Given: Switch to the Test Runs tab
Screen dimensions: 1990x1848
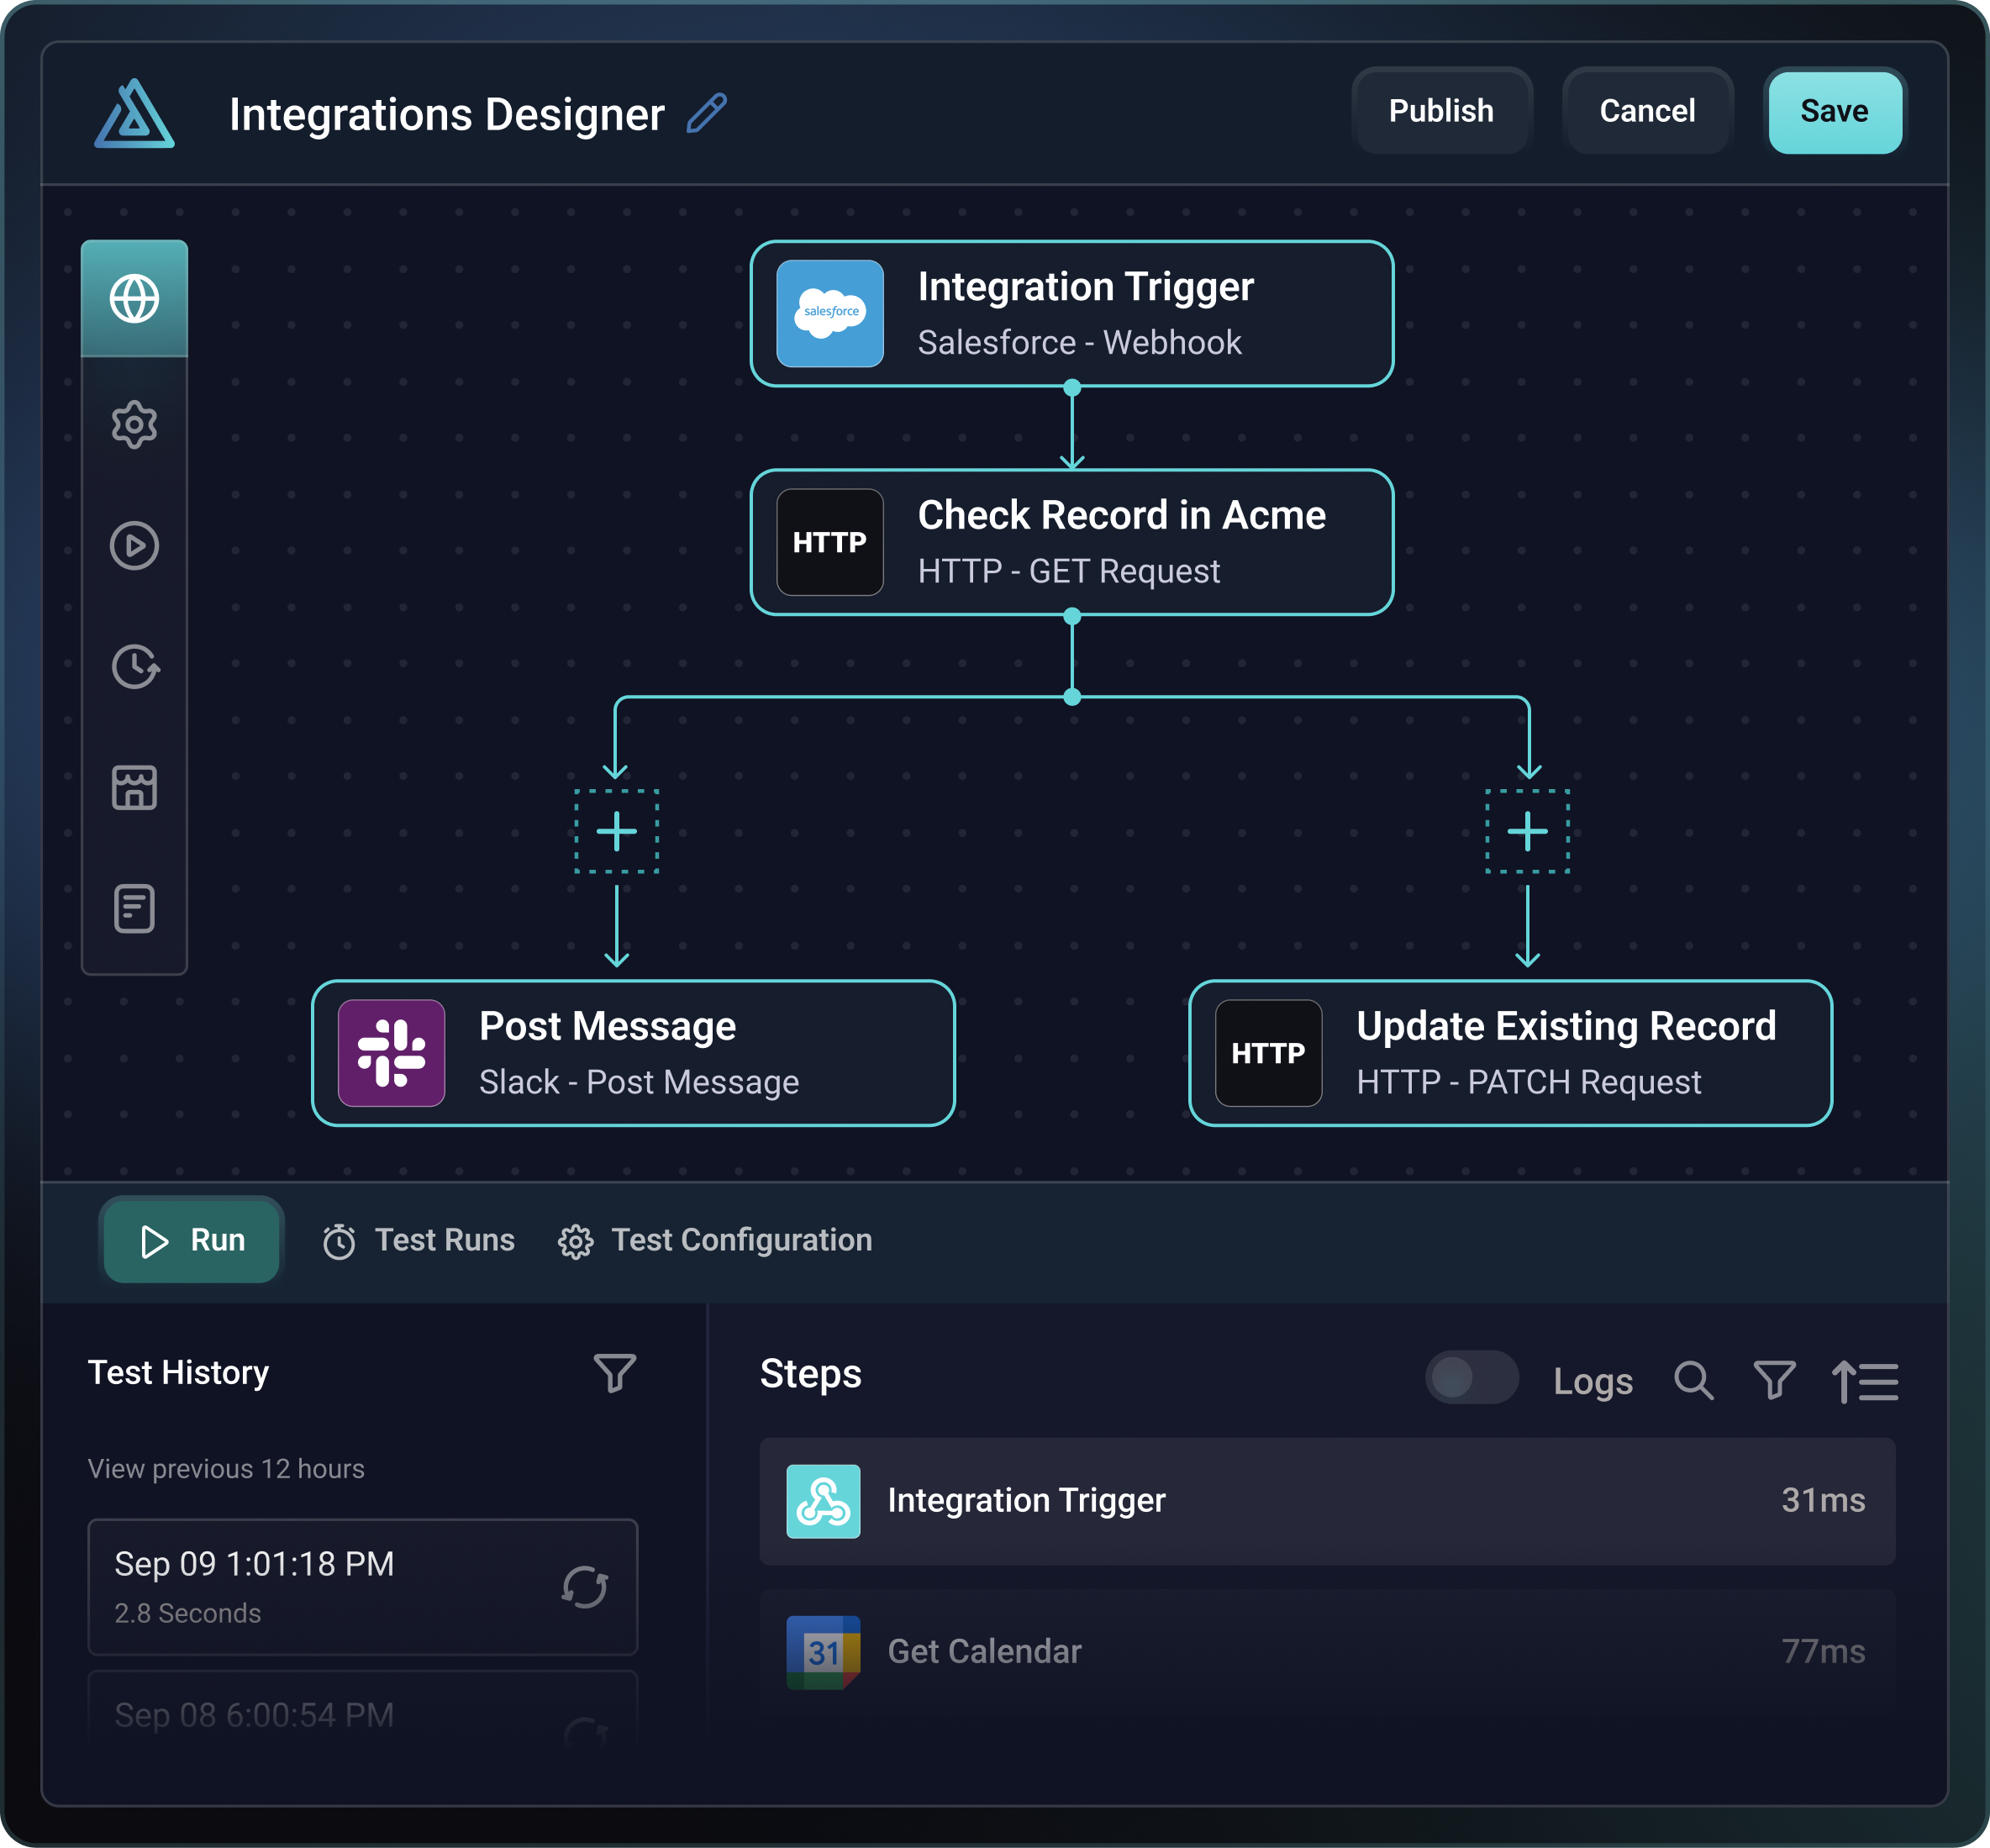Looking at the screenshot, I should pyautogui.click(x=419, y=1240).
